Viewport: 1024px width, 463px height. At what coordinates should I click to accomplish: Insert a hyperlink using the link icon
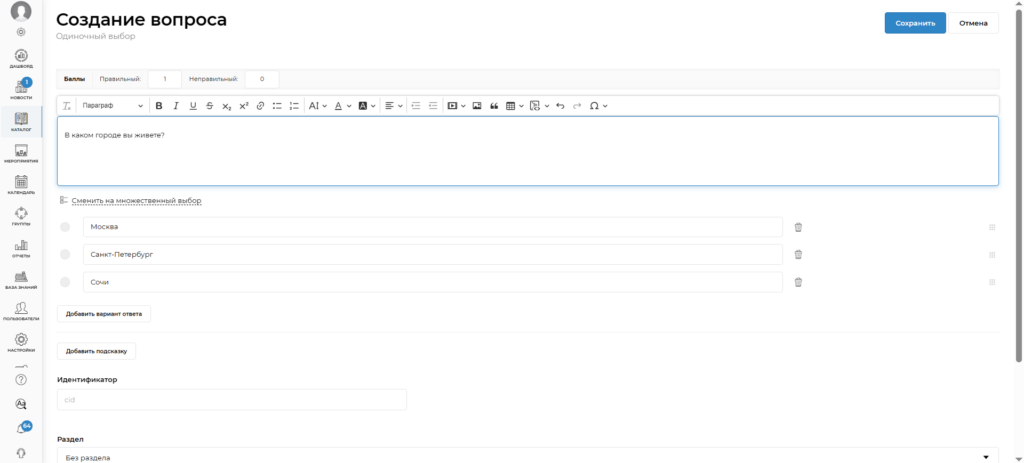coord(260,105)
